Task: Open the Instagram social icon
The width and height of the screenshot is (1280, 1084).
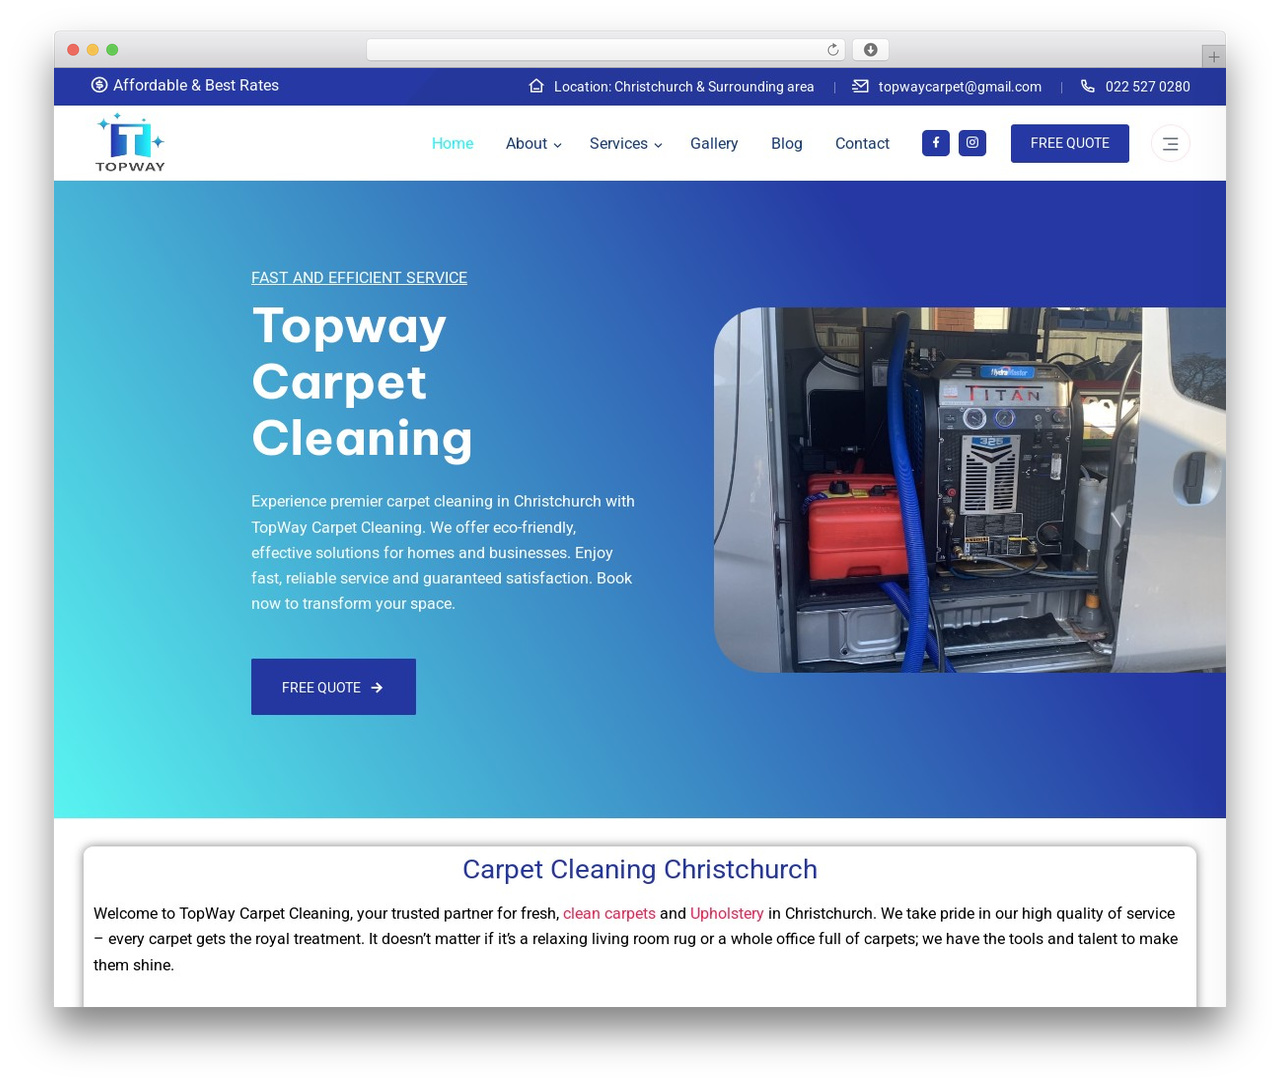Action: click(972, 143)
